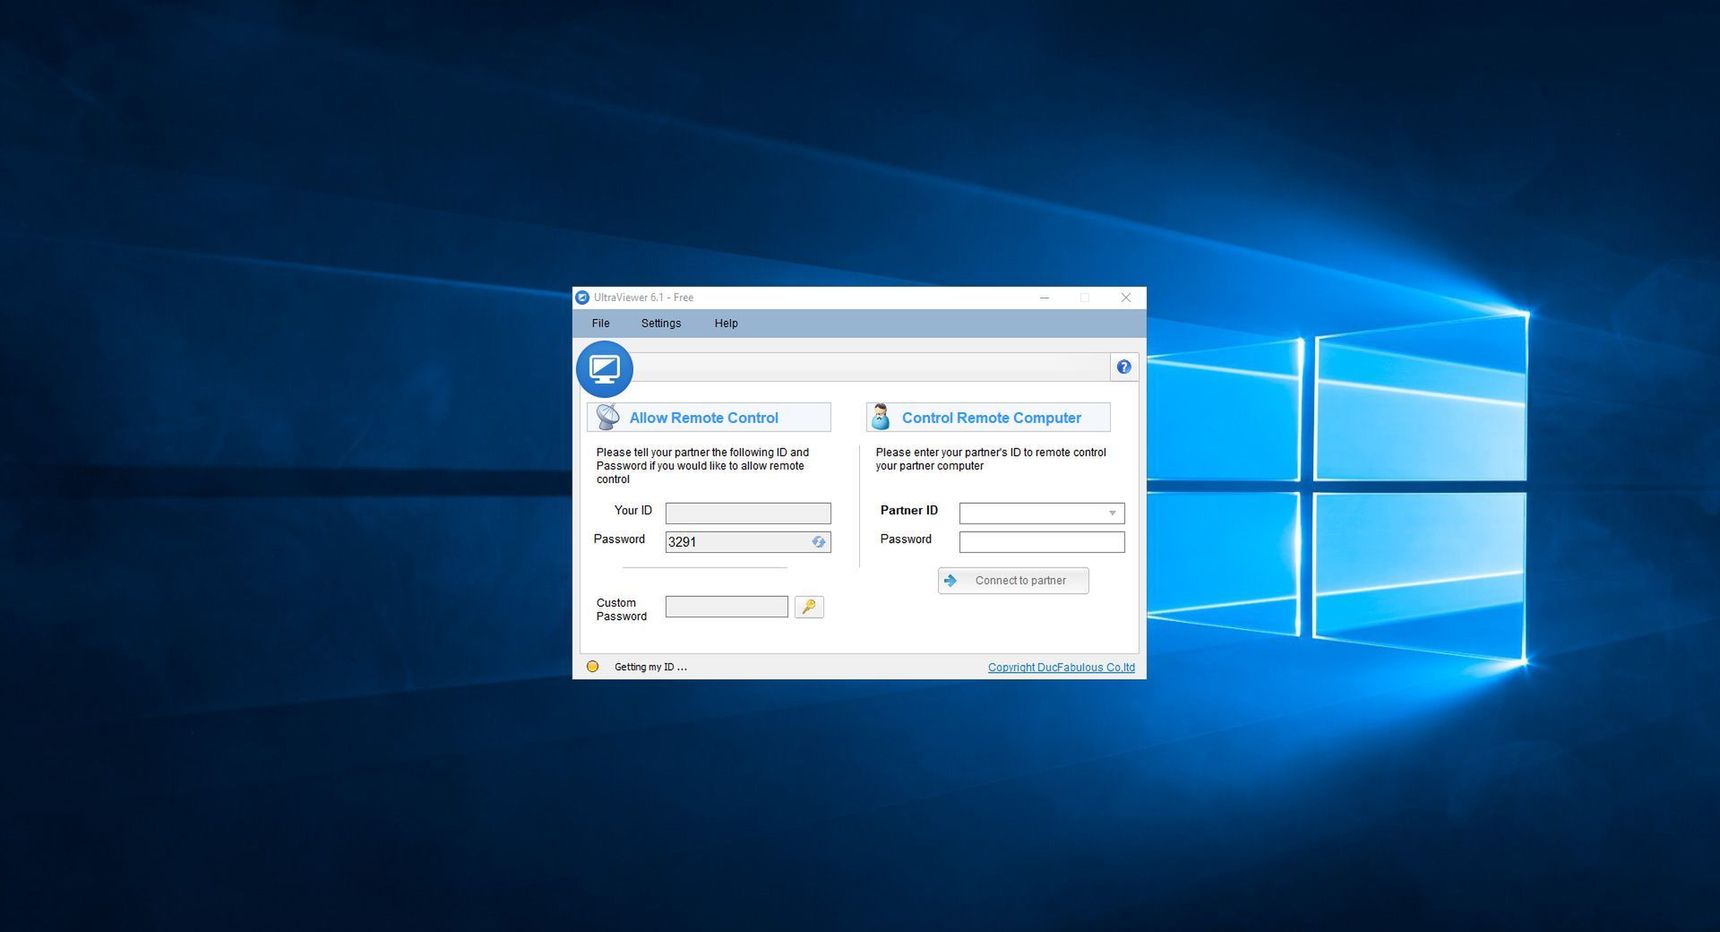Viewport: 1720px width, 932px height.
Task: Click the satellite dish Allow Remote Control icon
Action: [608, 416]
